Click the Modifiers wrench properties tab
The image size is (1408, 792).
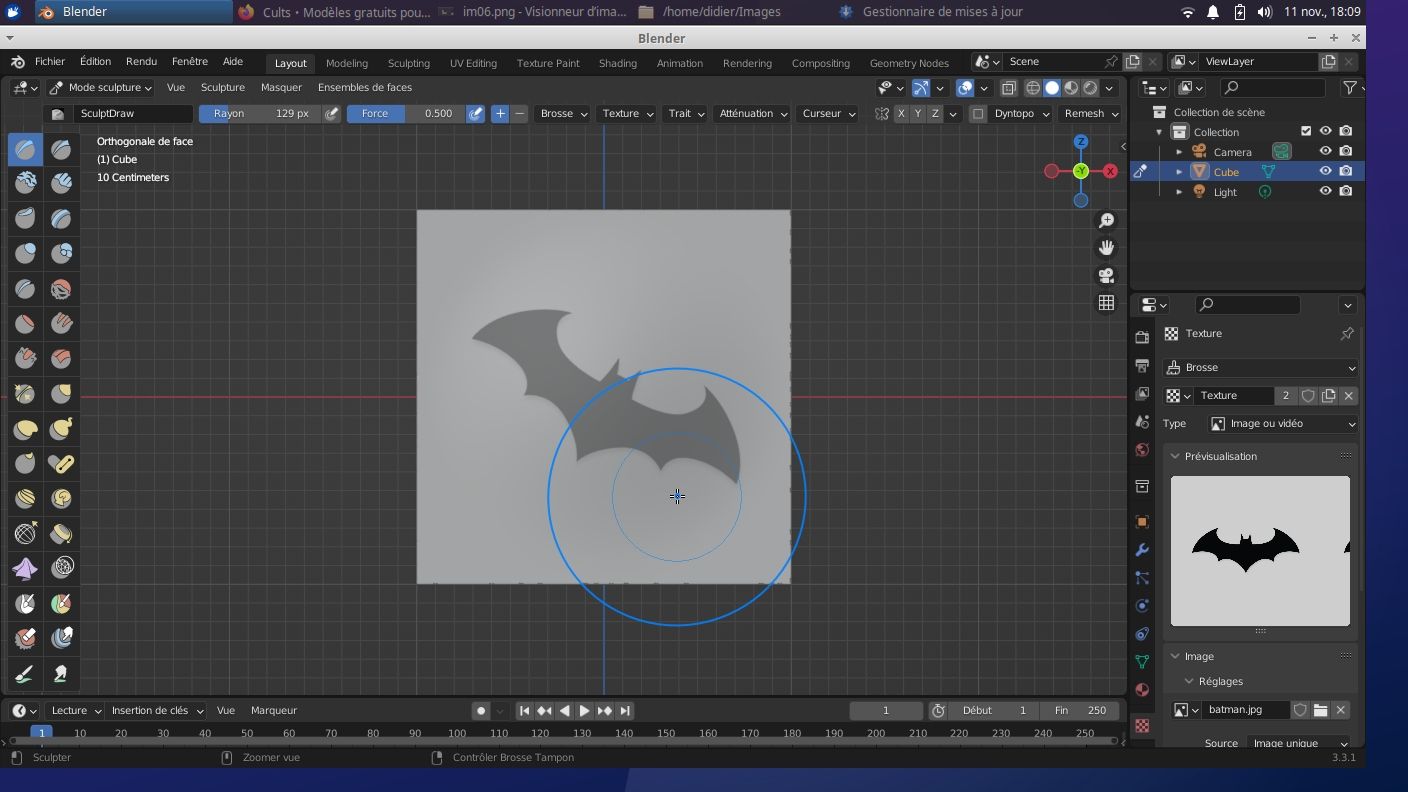(x=1142, y=550)
